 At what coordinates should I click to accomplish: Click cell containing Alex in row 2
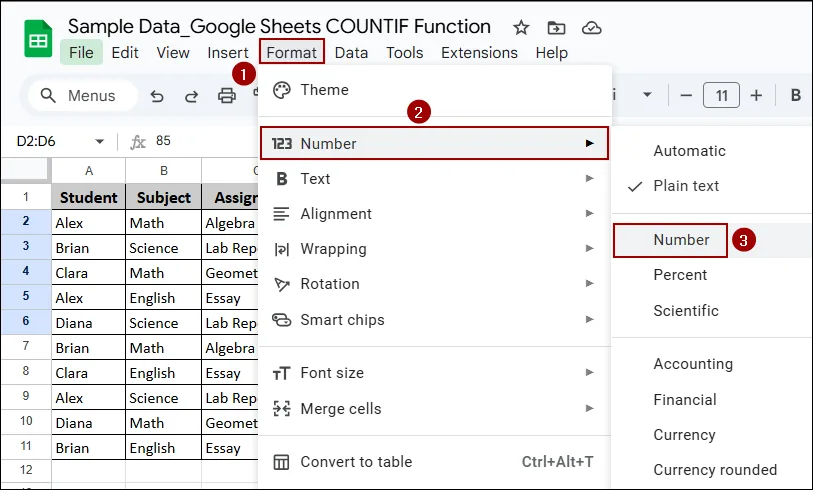89,222
